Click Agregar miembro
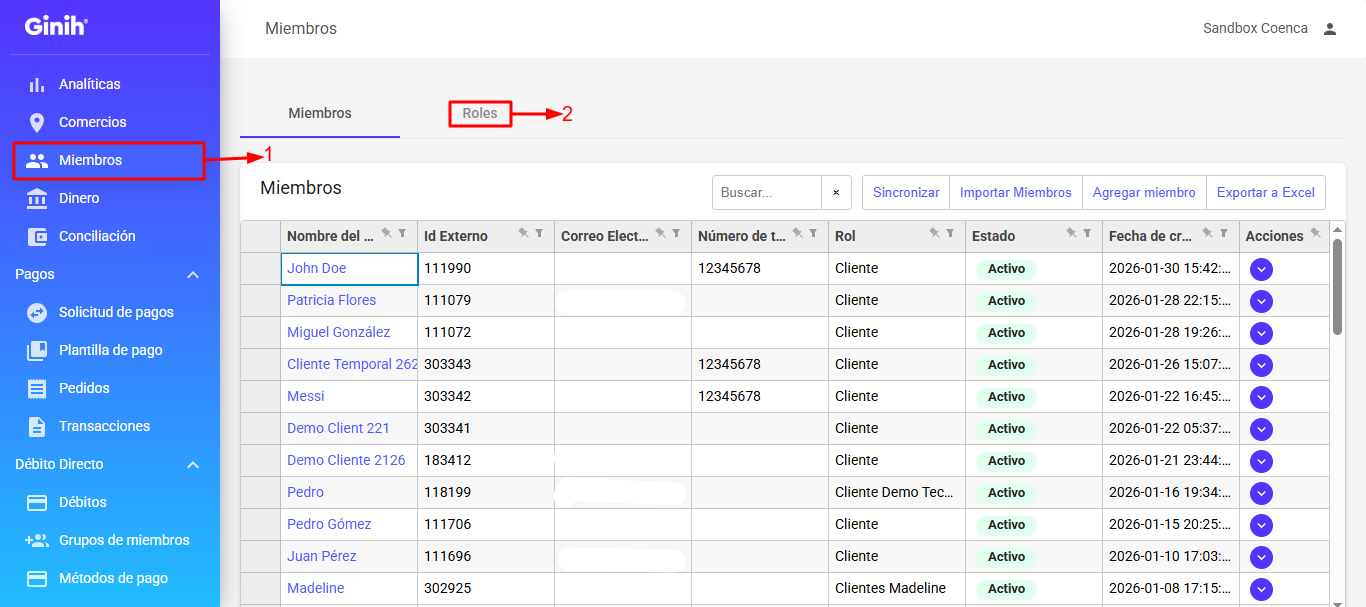1366x607 pixels. tap(1144, 192)
